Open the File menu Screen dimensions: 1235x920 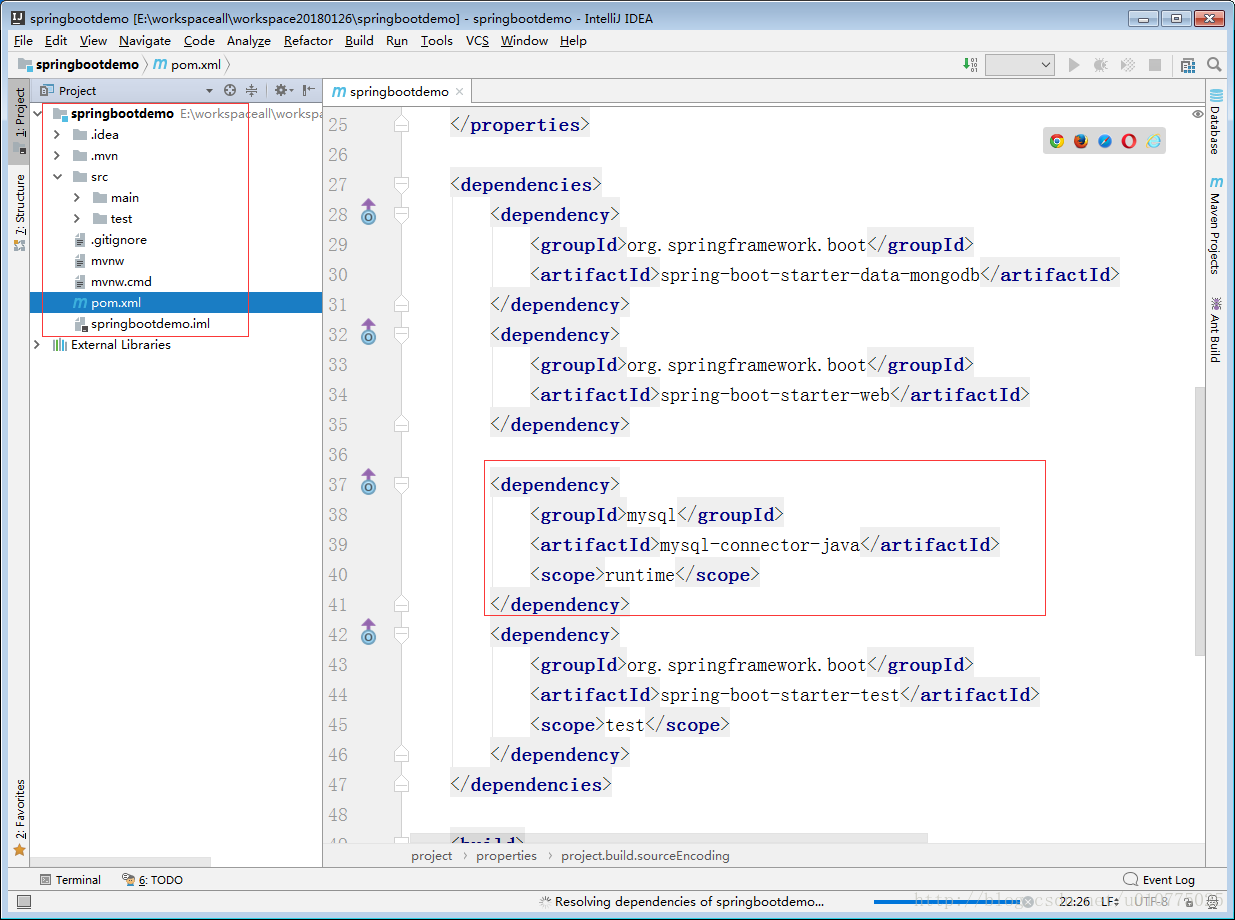click(23, 40)
